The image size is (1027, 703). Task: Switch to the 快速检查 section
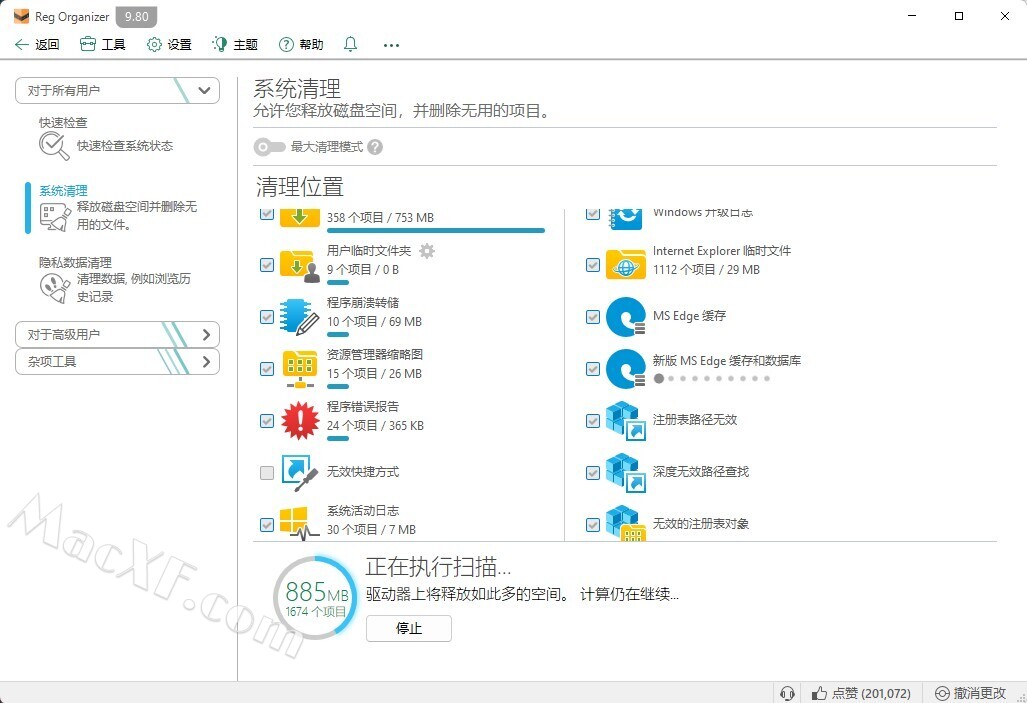click(x=106, y=140)
